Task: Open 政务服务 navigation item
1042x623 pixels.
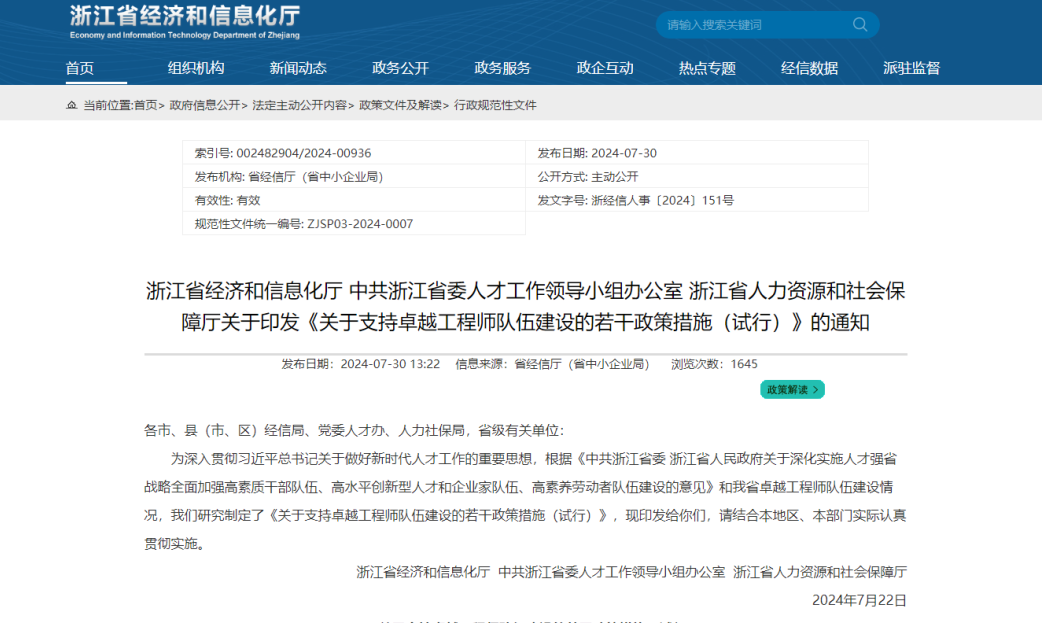Action: 502,68
